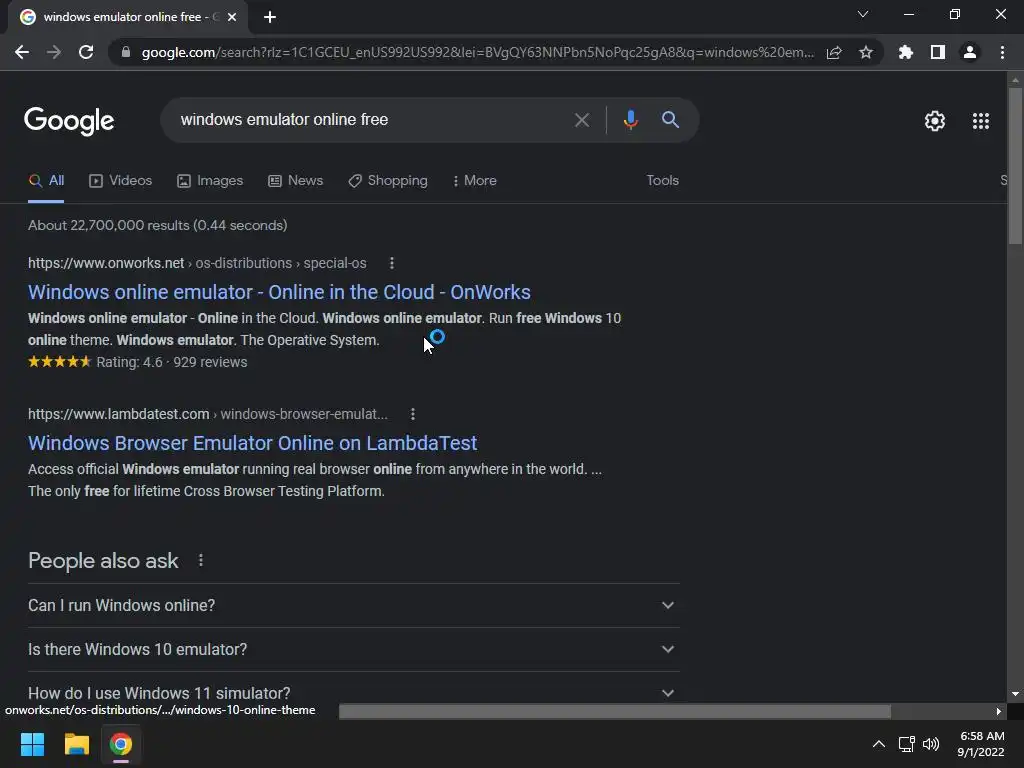Open the Chrome profile menu
Image resolution: width=1024 pixels, height=768 pixels.
[x=970, y=52]
